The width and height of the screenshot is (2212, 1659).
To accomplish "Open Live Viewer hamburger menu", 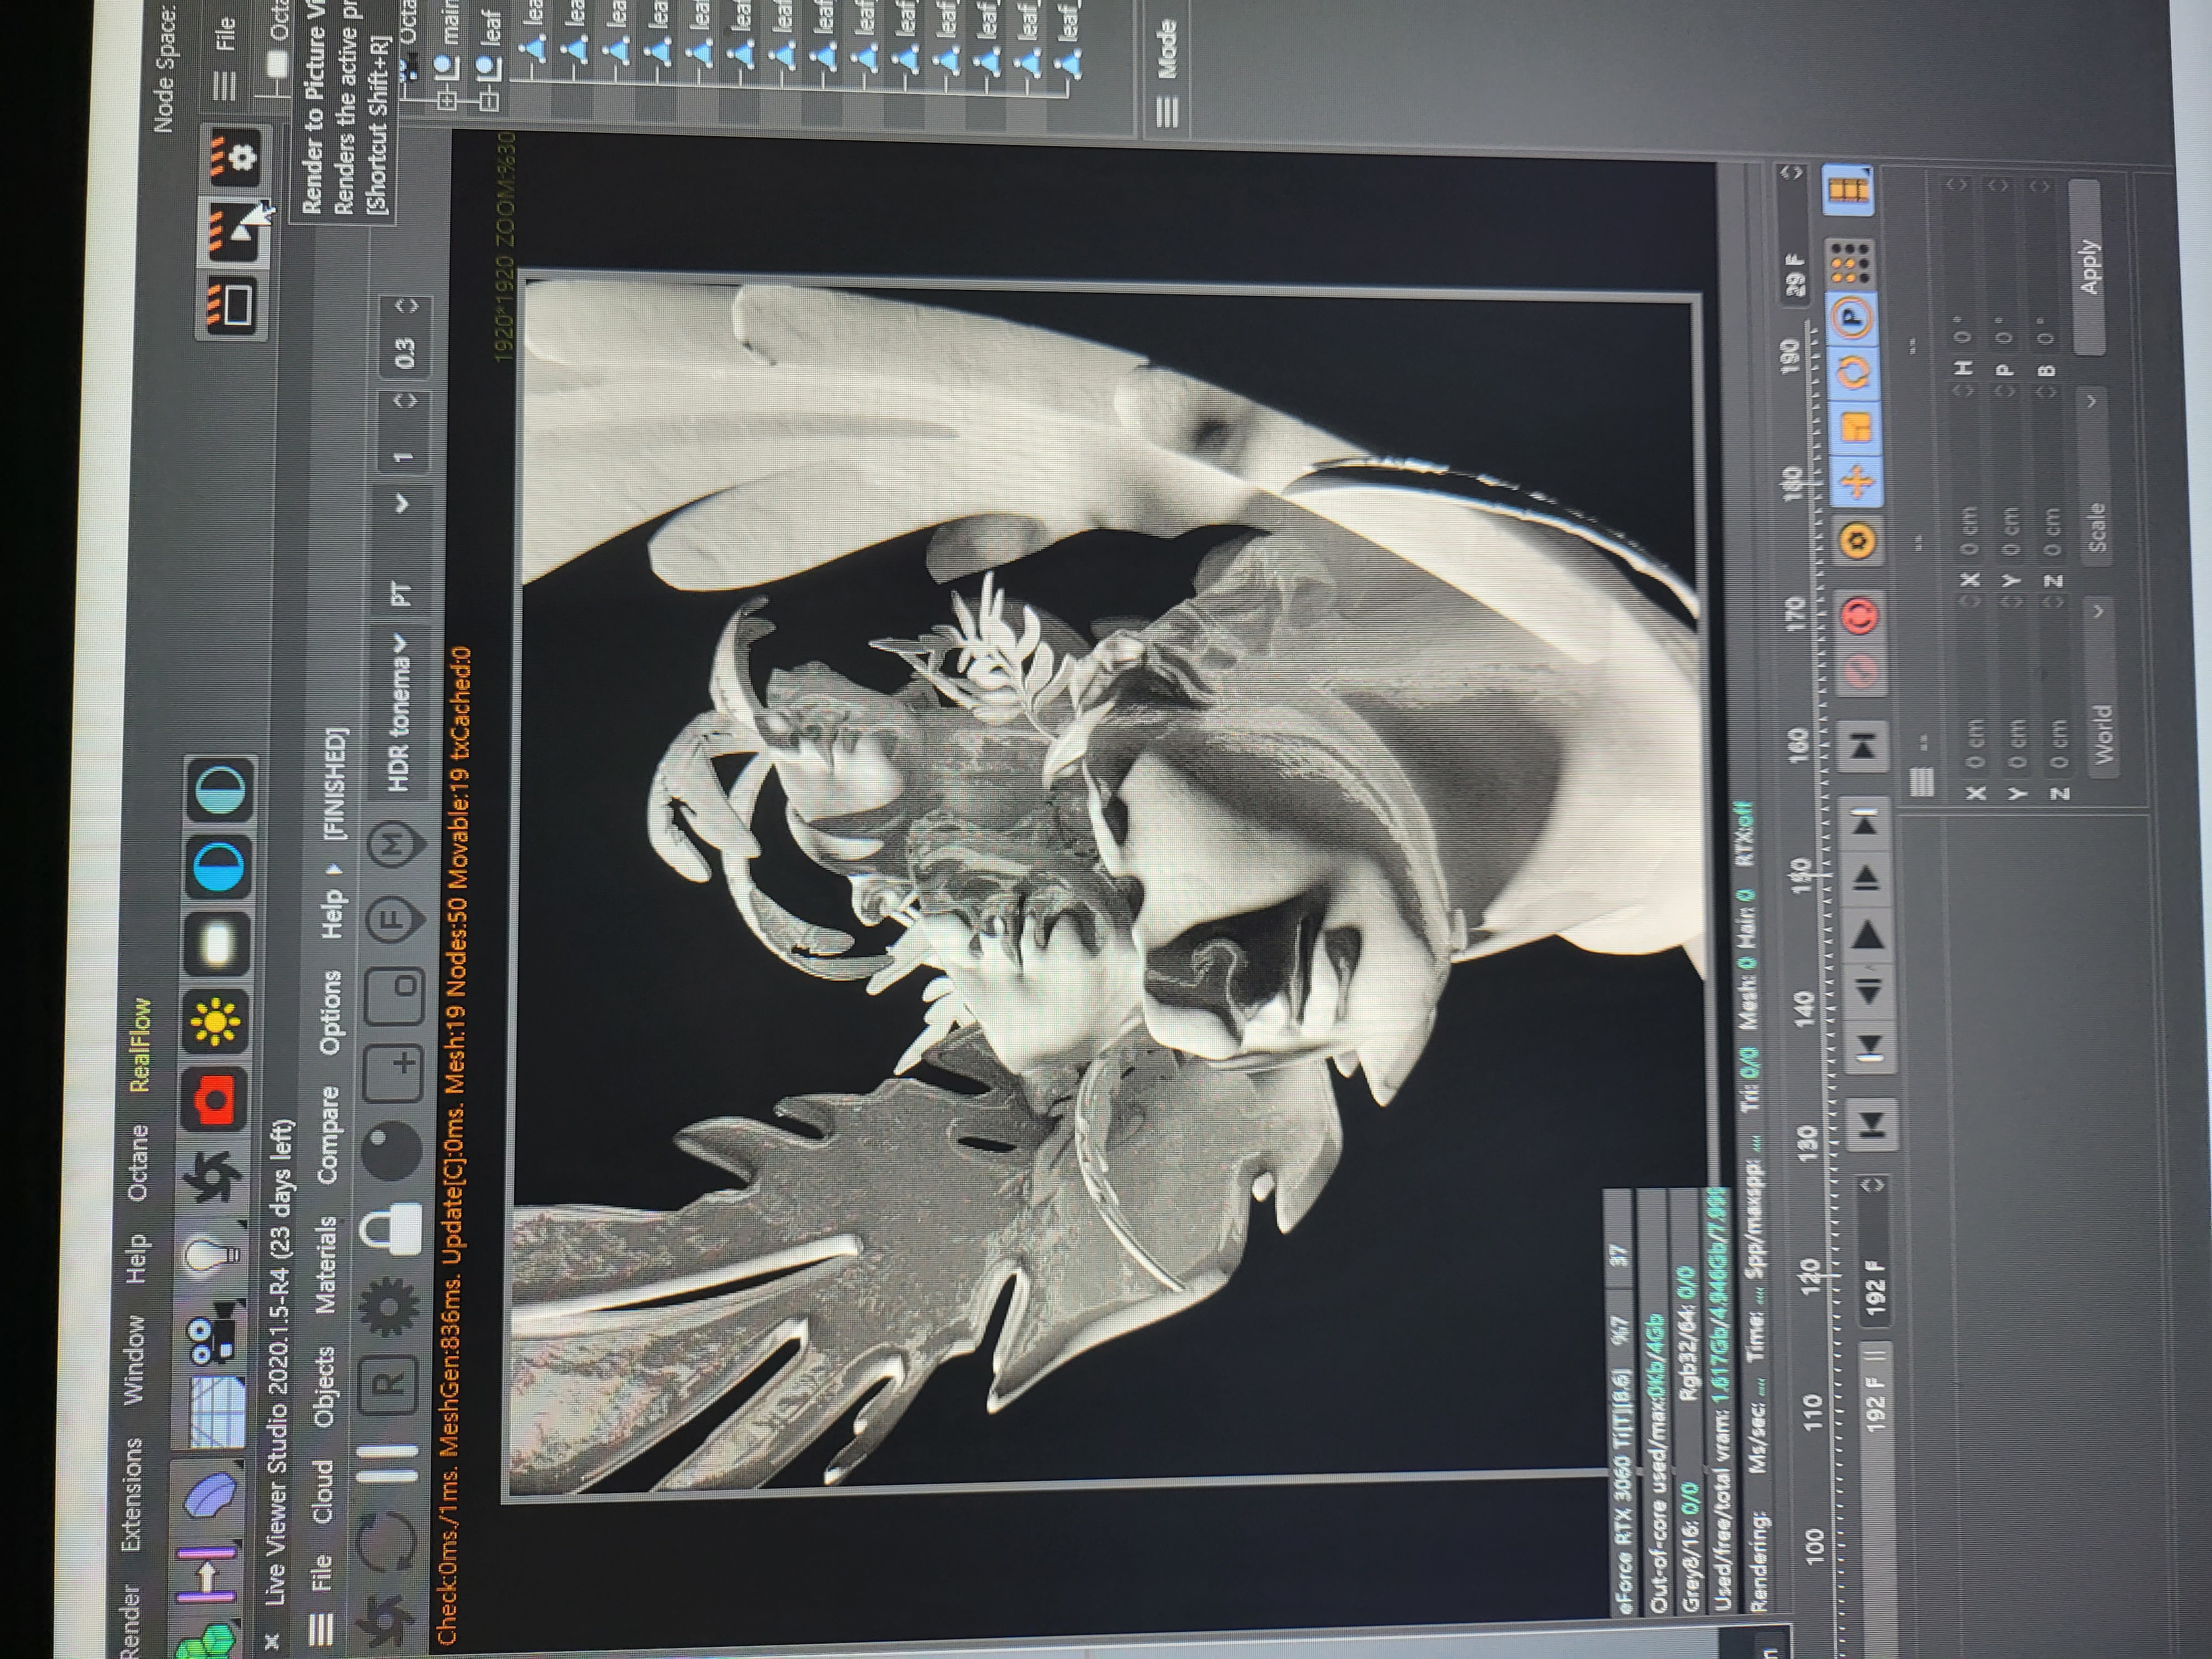I will (320, 1630).
